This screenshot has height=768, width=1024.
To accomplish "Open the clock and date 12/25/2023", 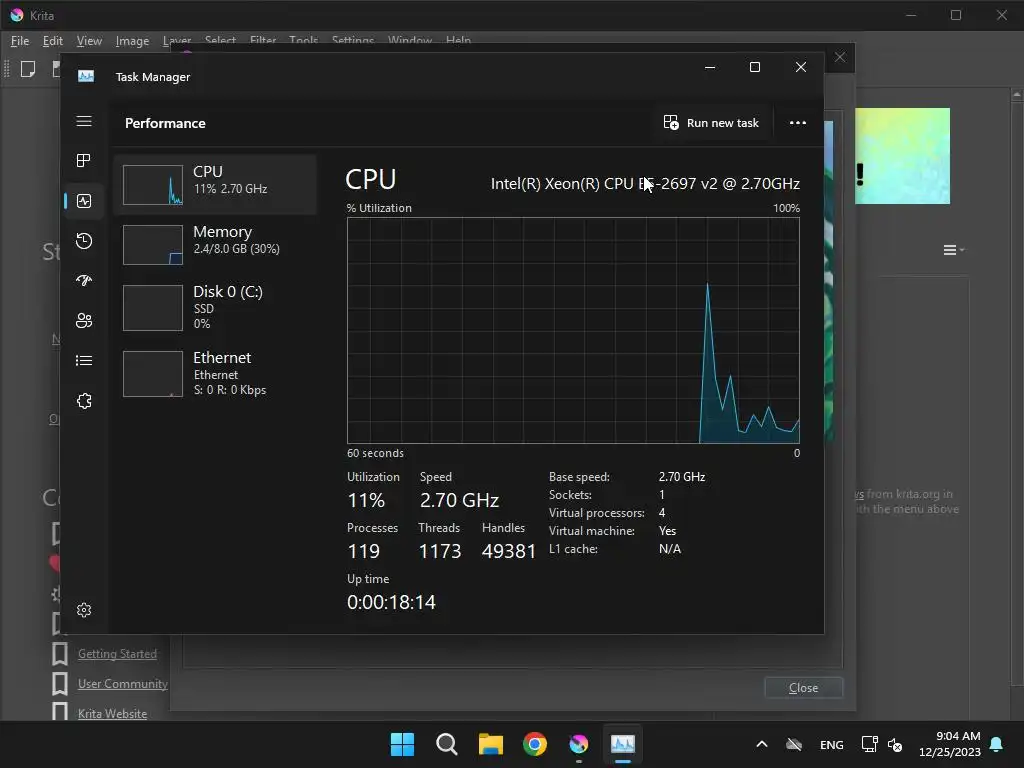I will (950, 744).
